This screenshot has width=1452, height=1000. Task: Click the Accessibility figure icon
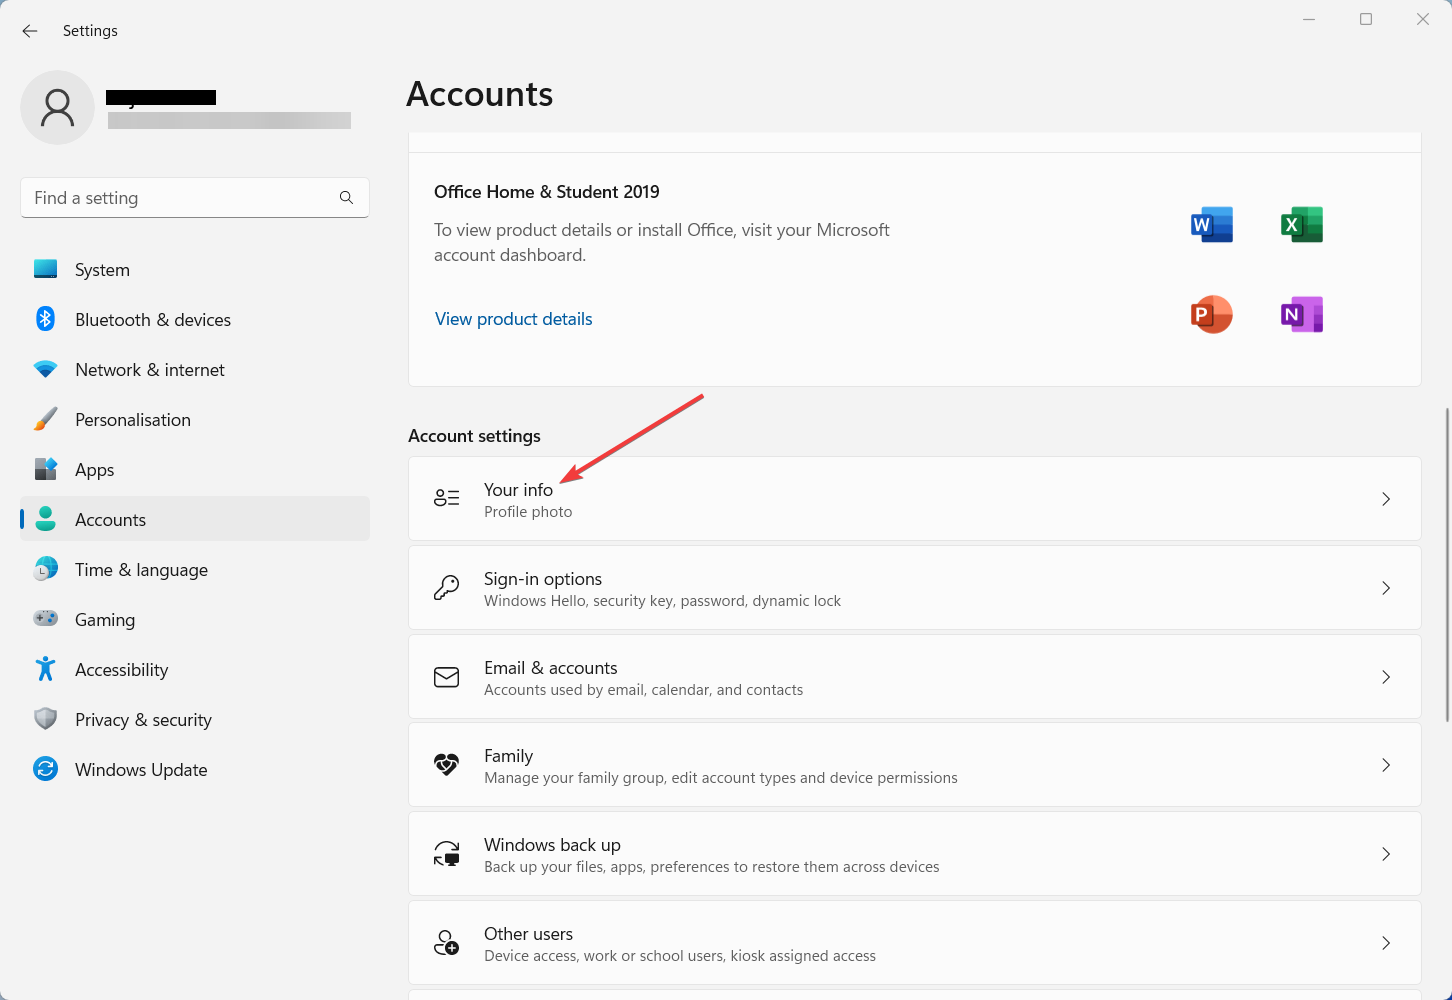45,669
